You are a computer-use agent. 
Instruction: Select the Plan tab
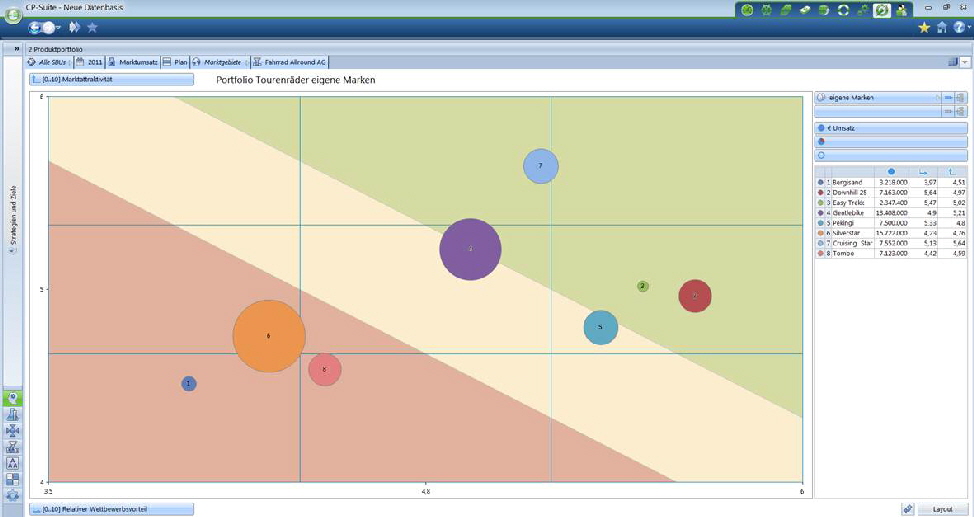click(x=175, y=62)
